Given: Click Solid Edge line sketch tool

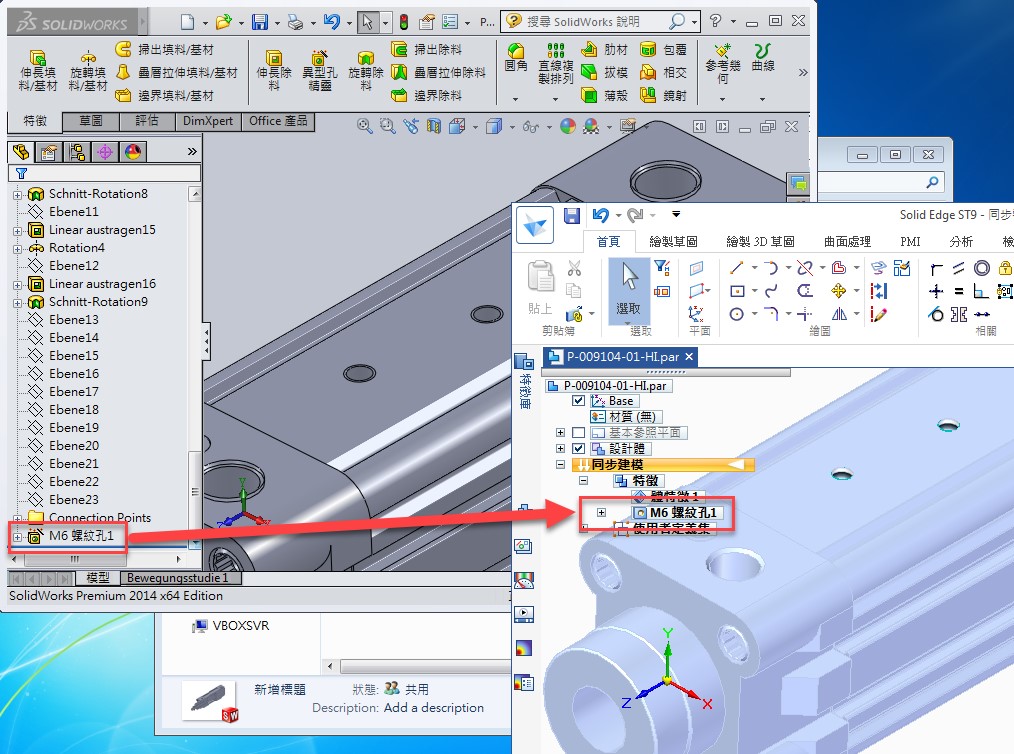Looking at the screenshot, I should coord(737,268).
